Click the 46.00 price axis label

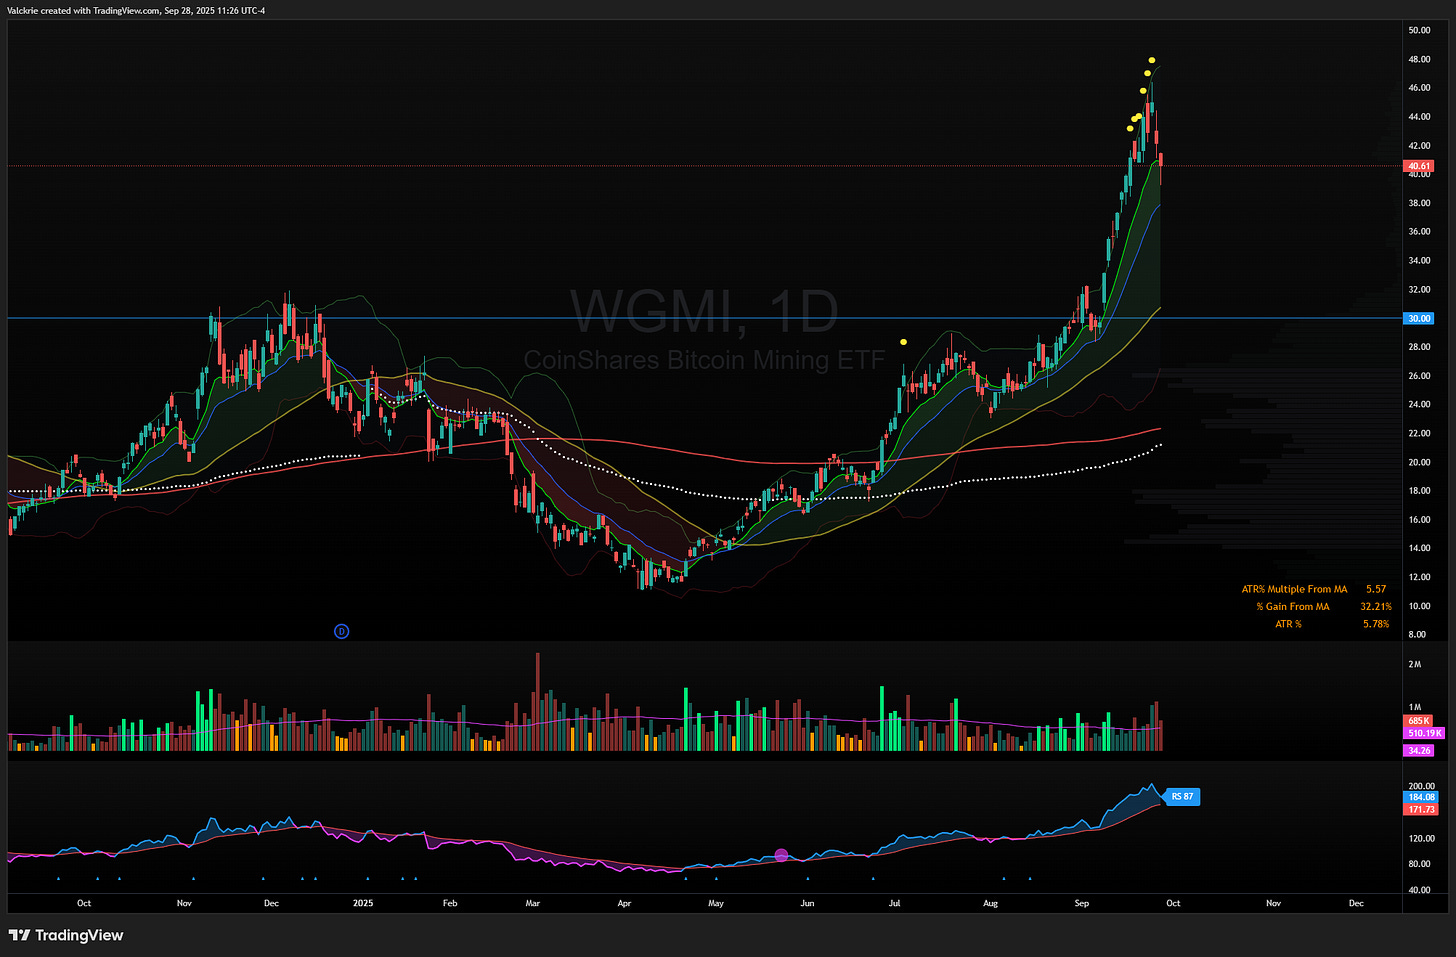pos(1419,88)
